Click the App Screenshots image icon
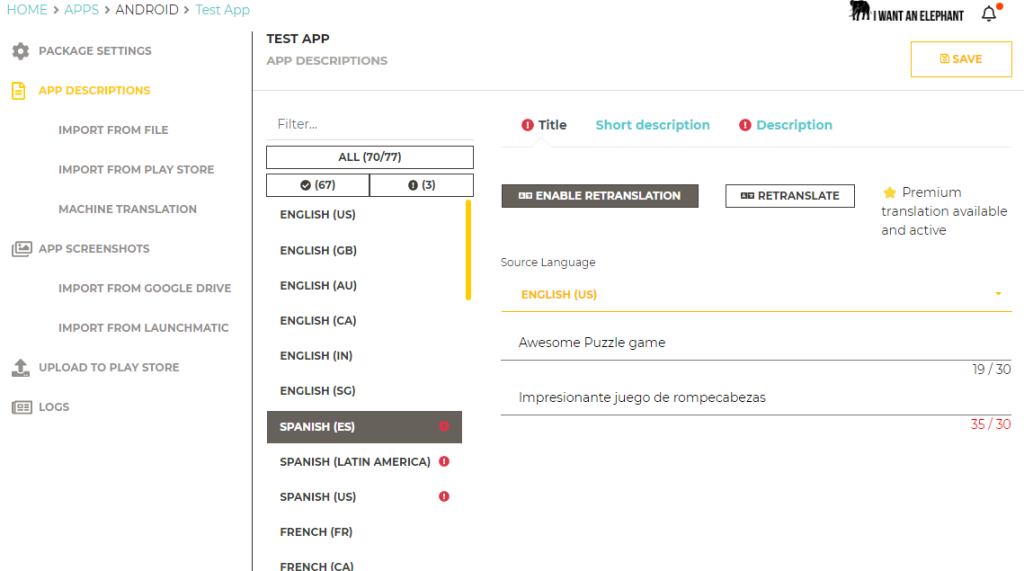The height and width of the screenshot is (571, 1024). pyautogui.click(x=22, y=249)
